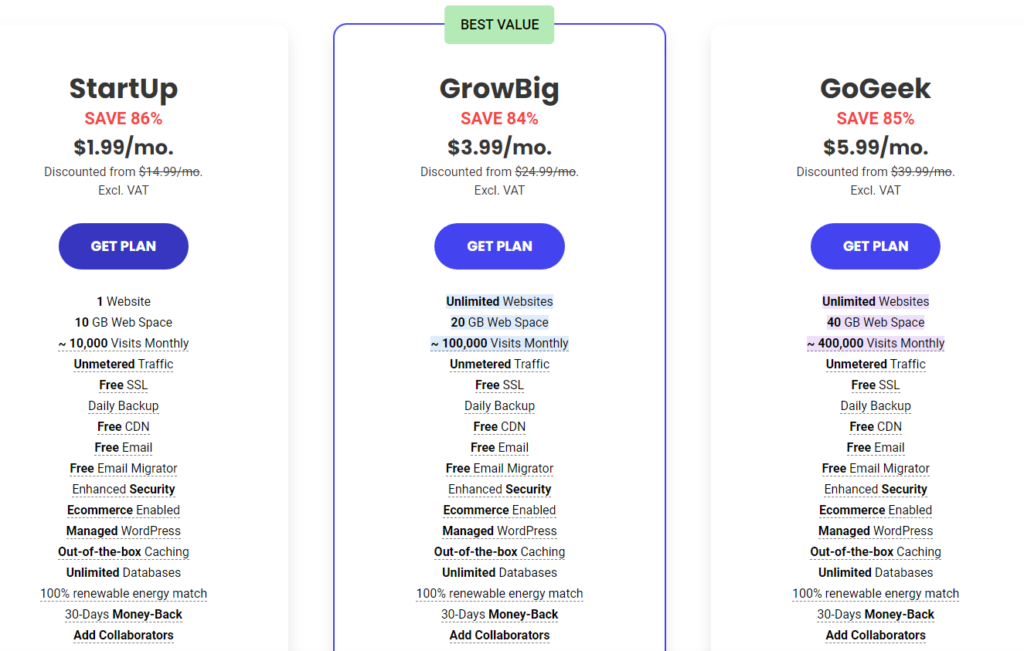Click Add Collaborators in GoGeek plan

click(875, 636)
